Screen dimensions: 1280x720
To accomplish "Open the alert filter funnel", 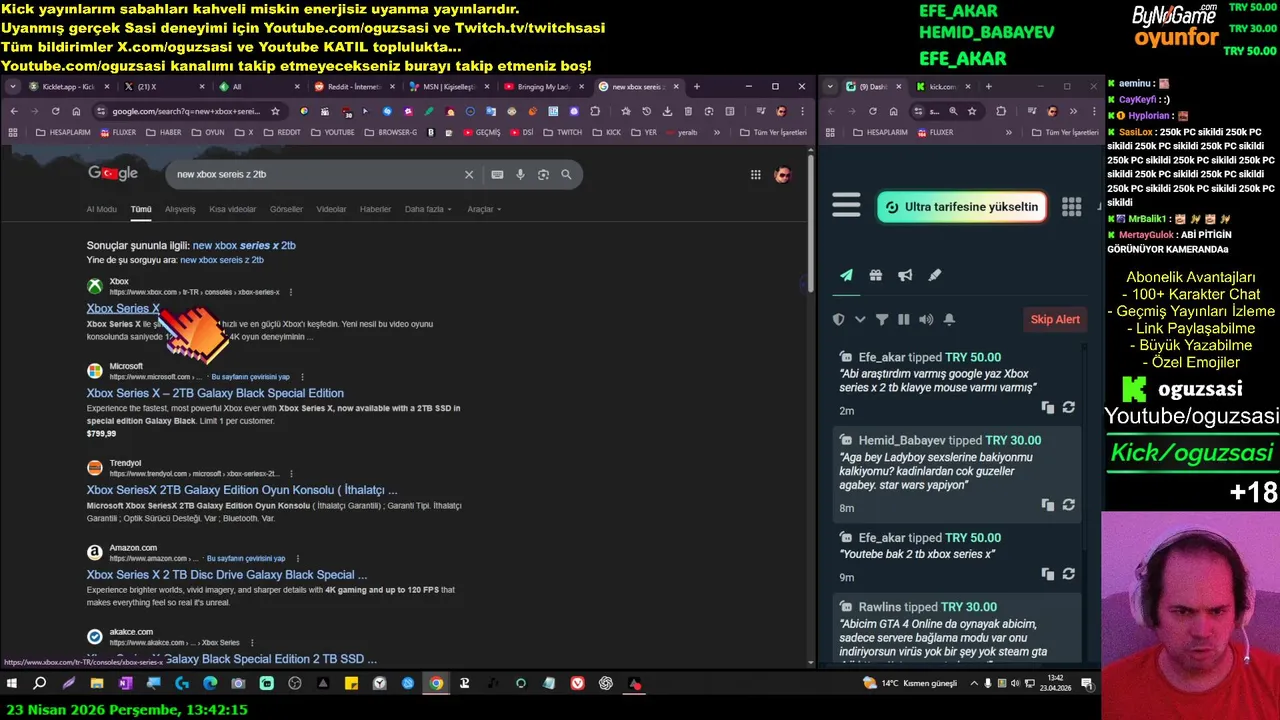I will [x=882, y=319].
